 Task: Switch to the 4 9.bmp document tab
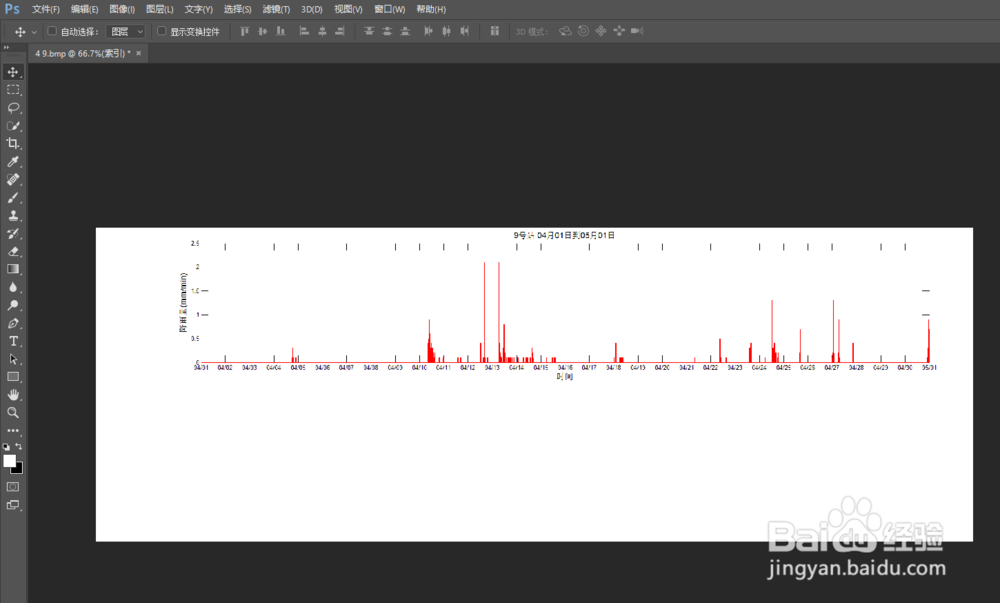(83, 54)
